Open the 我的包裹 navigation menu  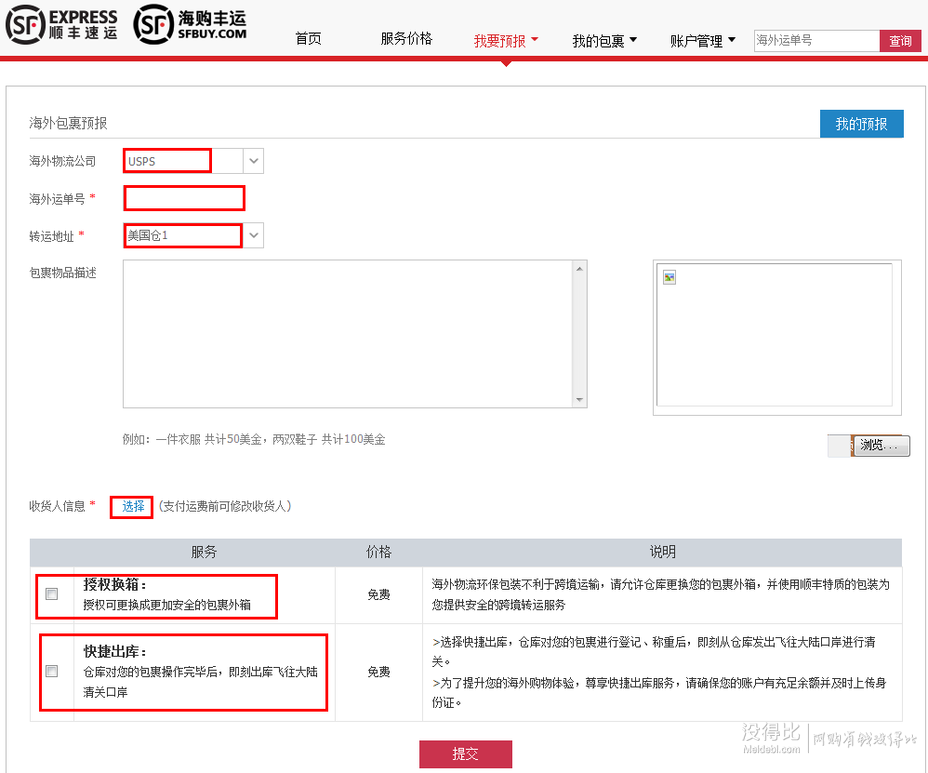[x=604, y=41]
